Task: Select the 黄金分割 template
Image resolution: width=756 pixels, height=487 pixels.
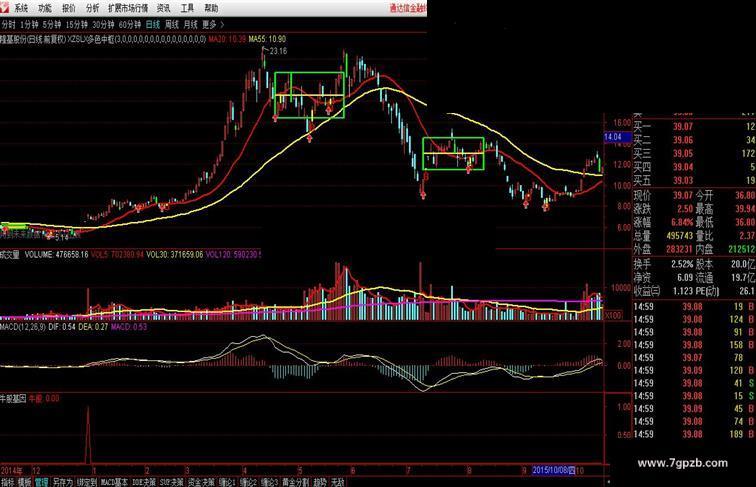Action: (x=295, y=482)
